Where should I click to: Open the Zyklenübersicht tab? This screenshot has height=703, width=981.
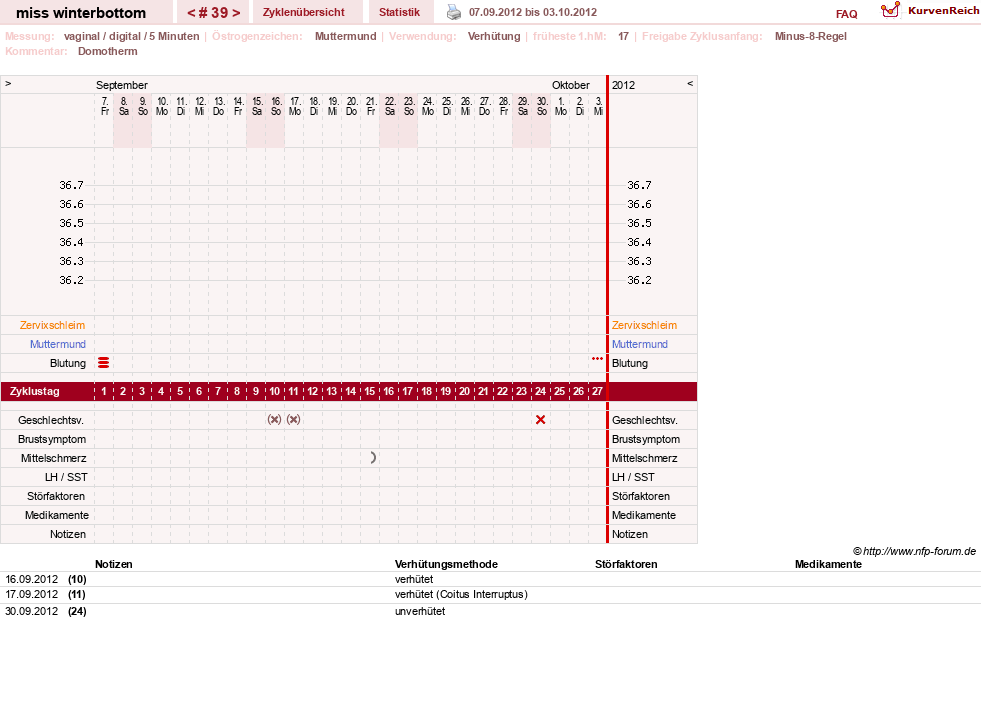pyautogui.click(x=303, y=12)
